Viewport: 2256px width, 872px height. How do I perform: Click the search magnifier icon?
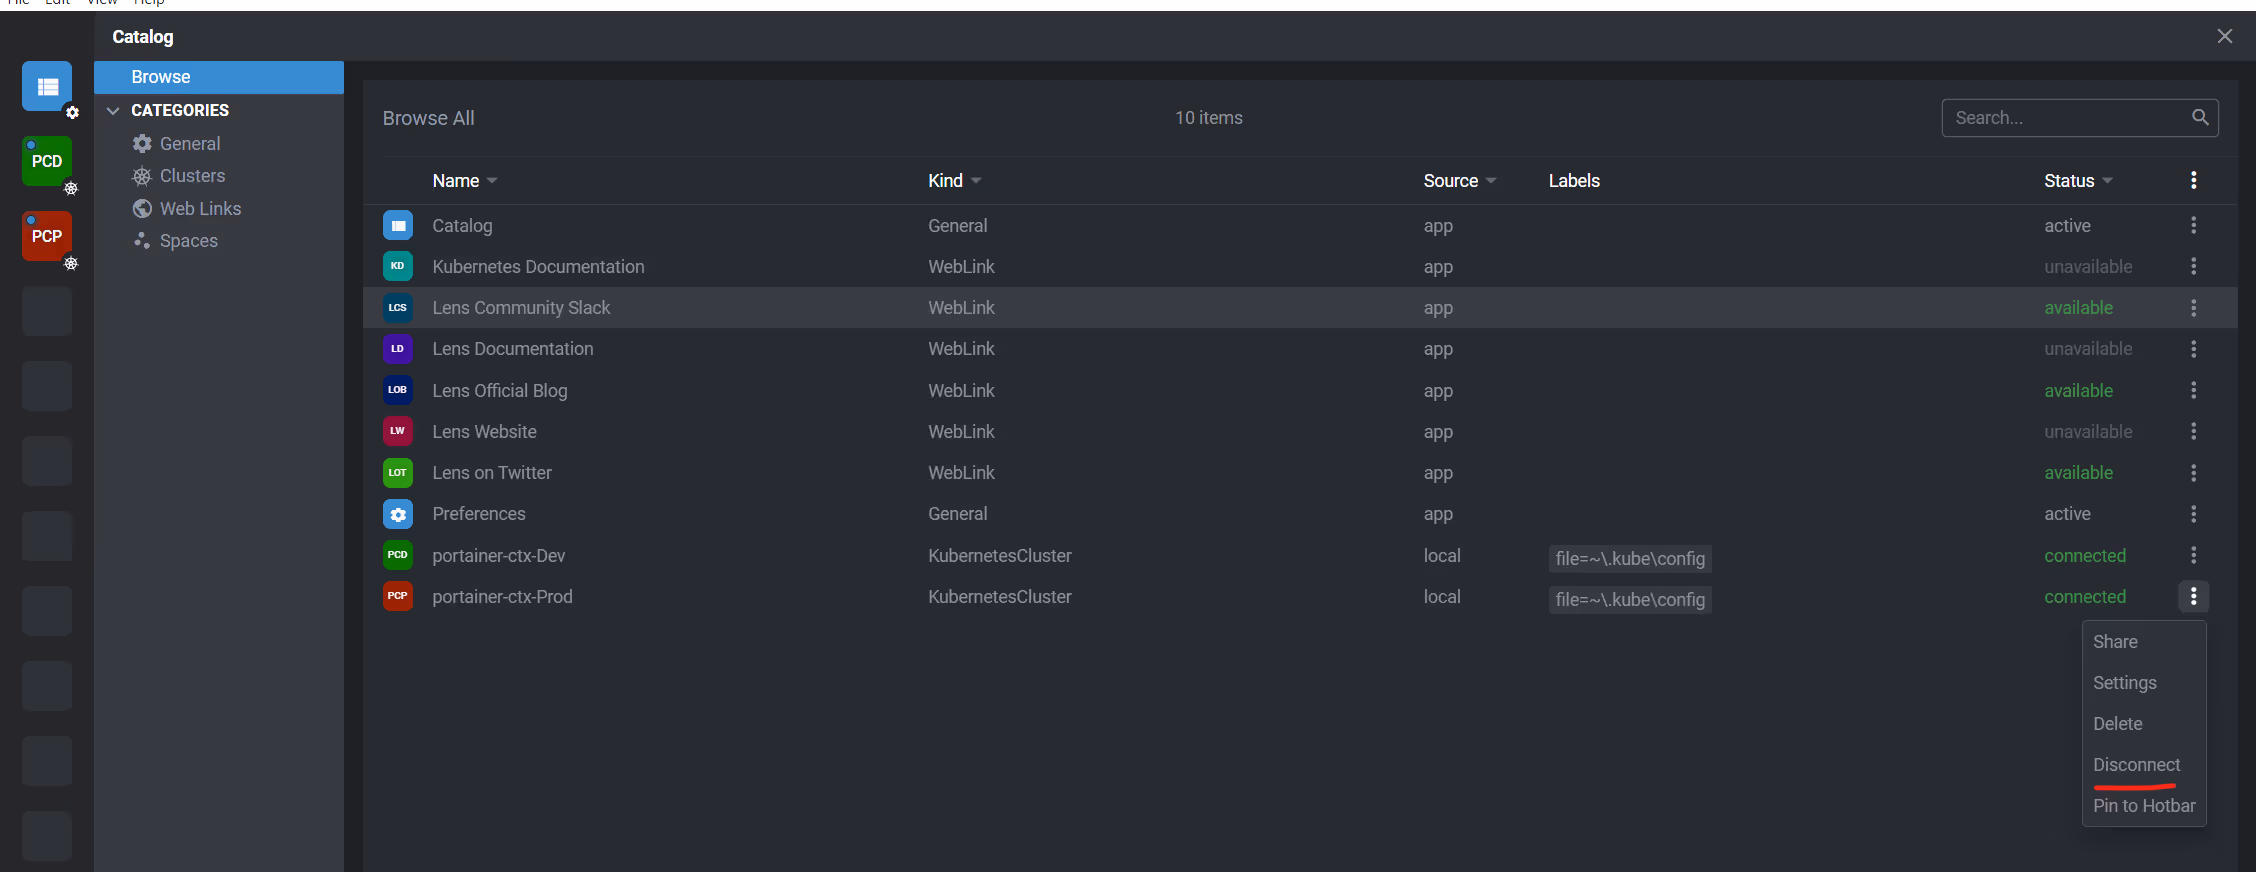2200,117
